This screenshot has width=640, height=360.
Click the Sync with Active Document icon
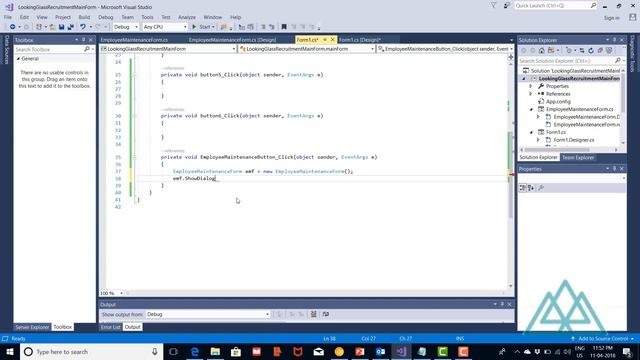click(582, 51)
